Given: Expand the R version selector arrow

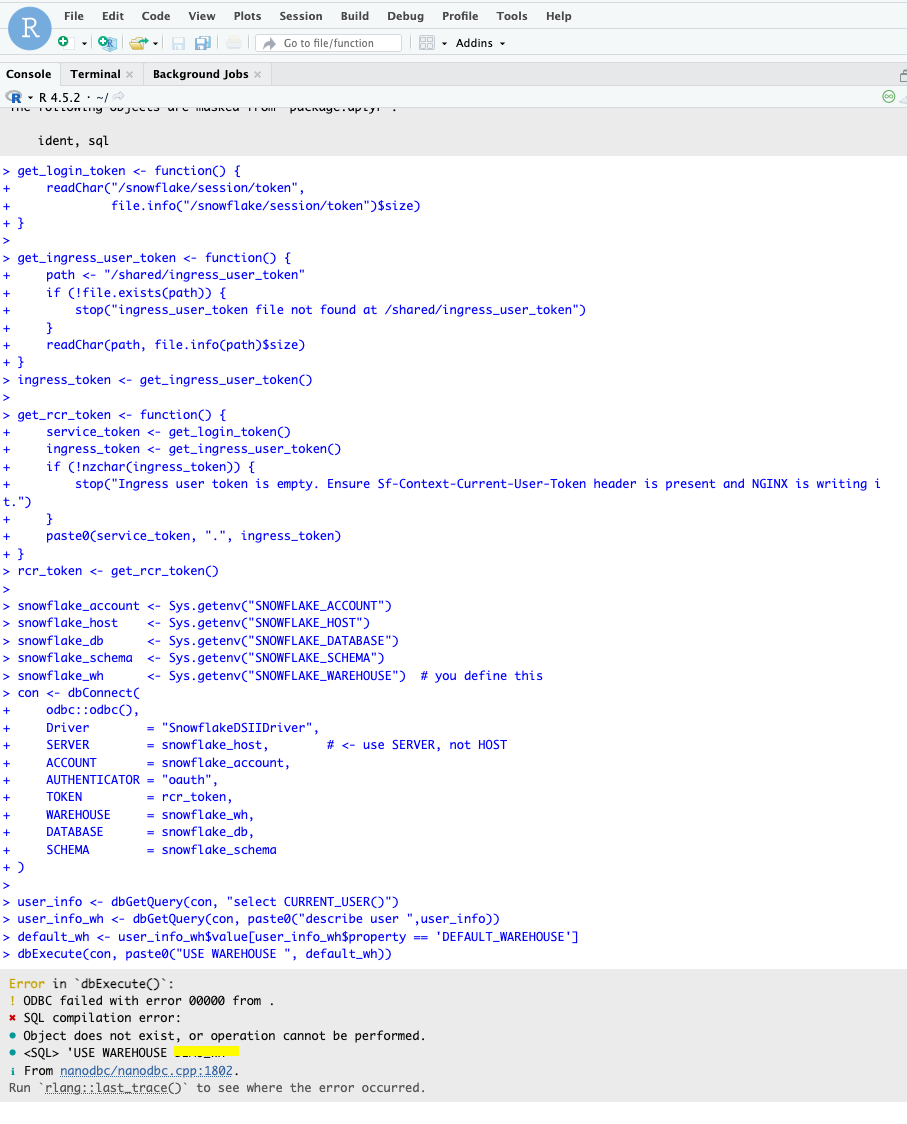Looking at the screenshot, I should point(30,97).
